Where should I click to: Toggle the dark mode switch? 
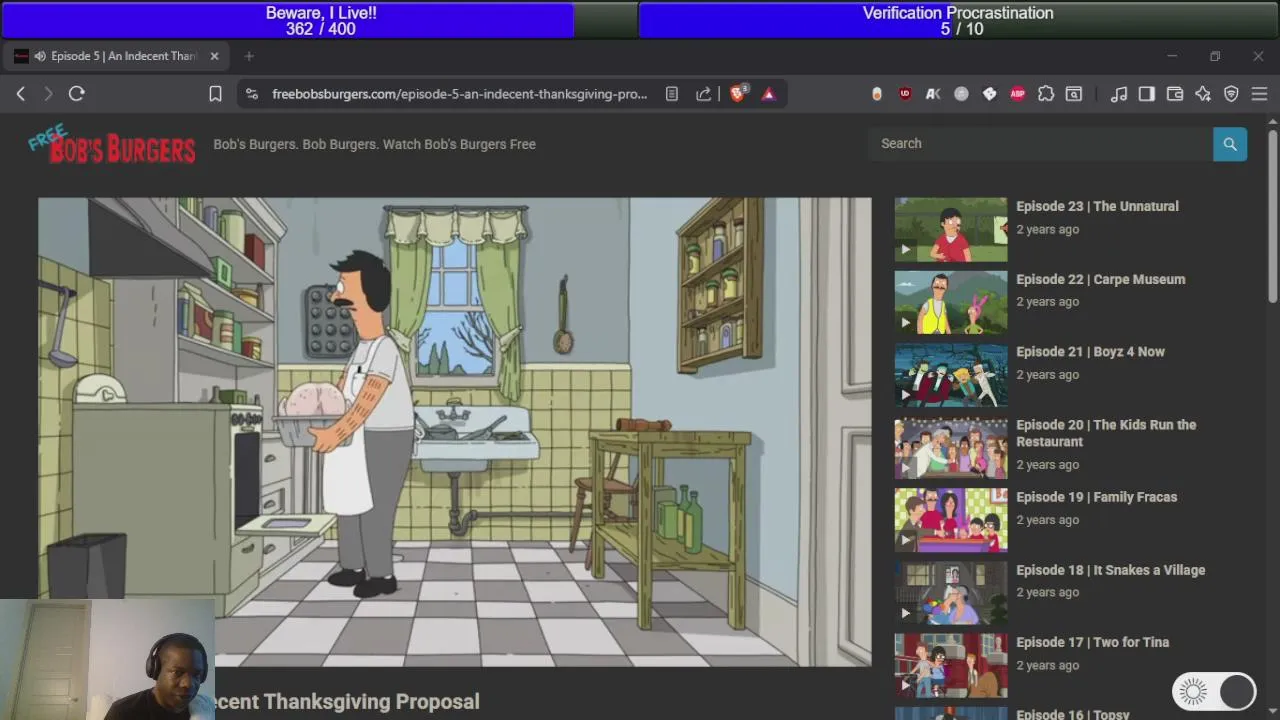point(1214,691)
